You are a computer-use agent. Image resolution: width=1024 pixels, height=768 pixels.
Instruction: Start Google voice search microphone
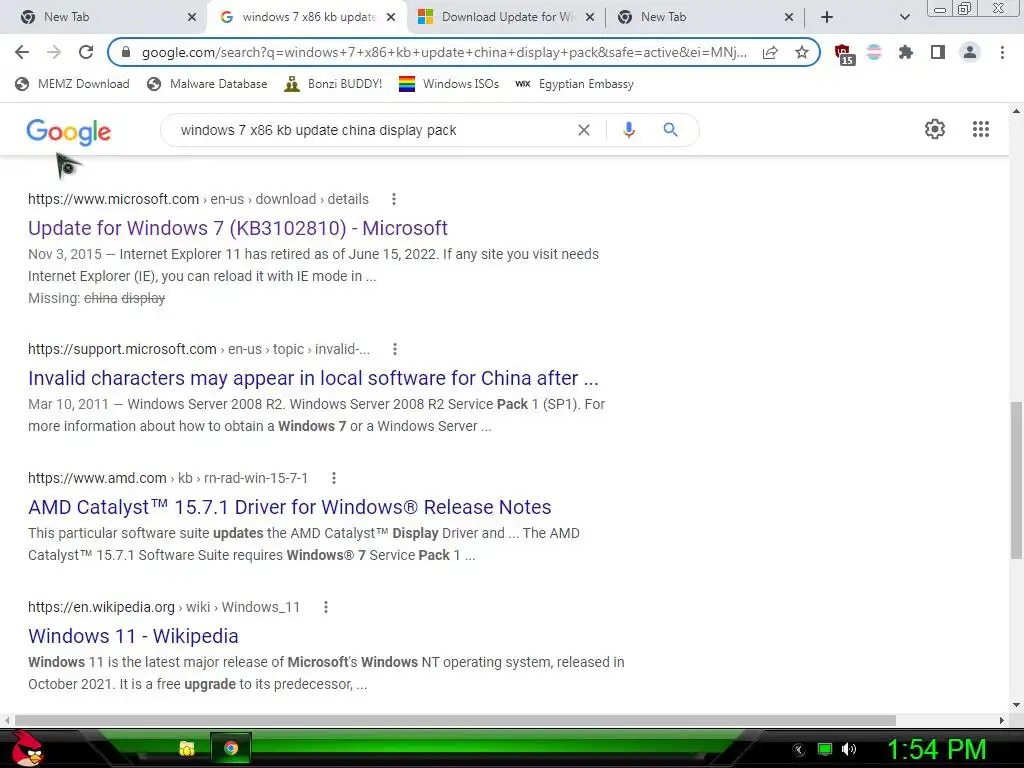pyautogui.click(x=628, y=130)
